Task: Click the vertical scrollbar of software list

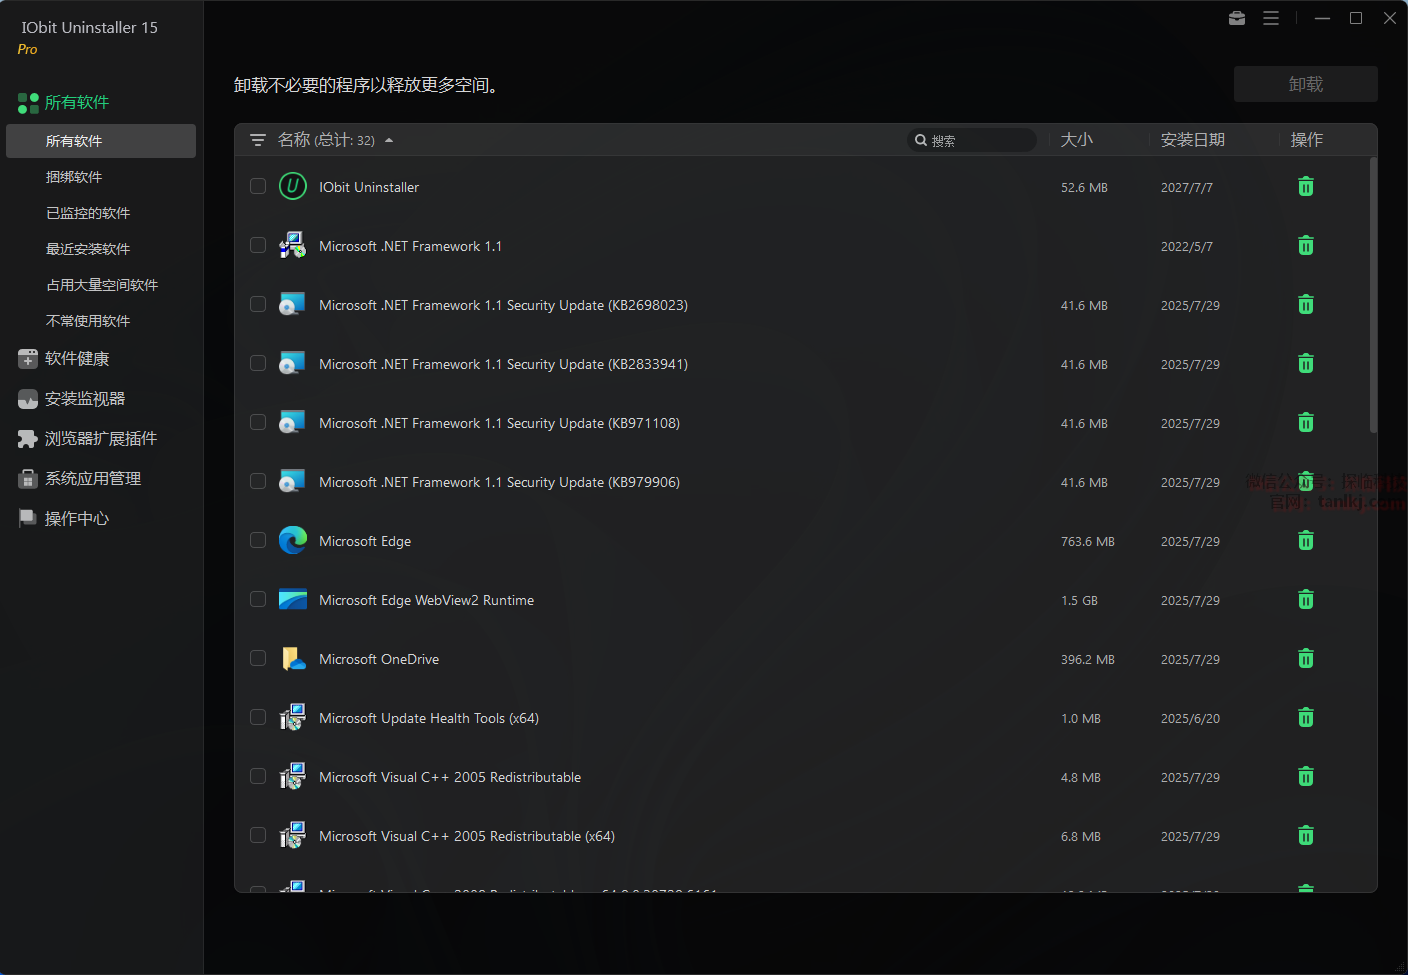Action: pos(1373,295)
